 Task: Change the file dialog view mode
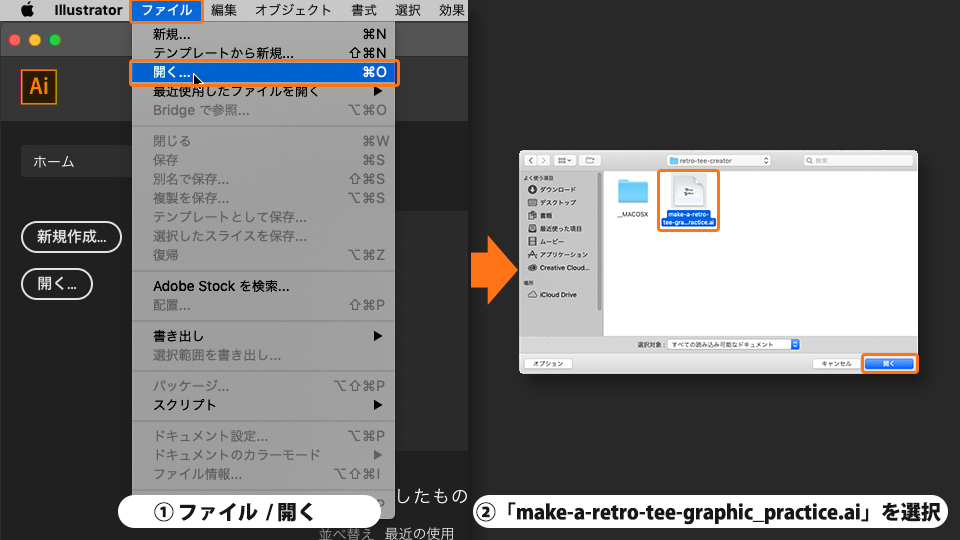(564, 160)
